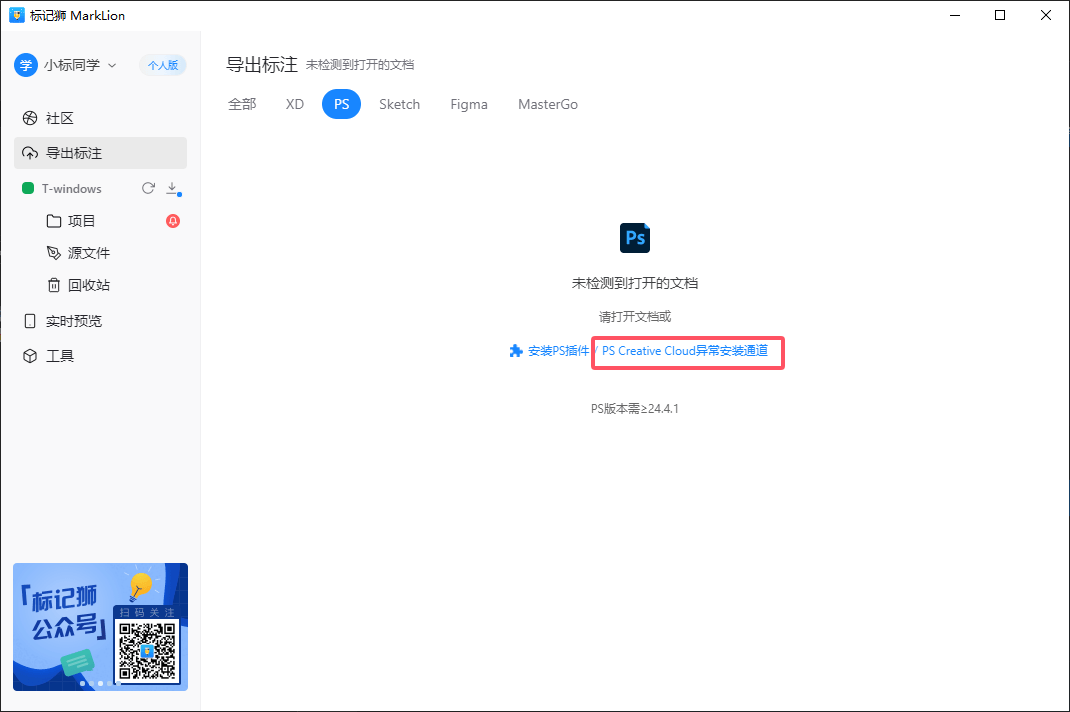1070x712 pixels.
Task: Click the cloud upload icon beside 导出标注
Action: click(x=30, y=153)
